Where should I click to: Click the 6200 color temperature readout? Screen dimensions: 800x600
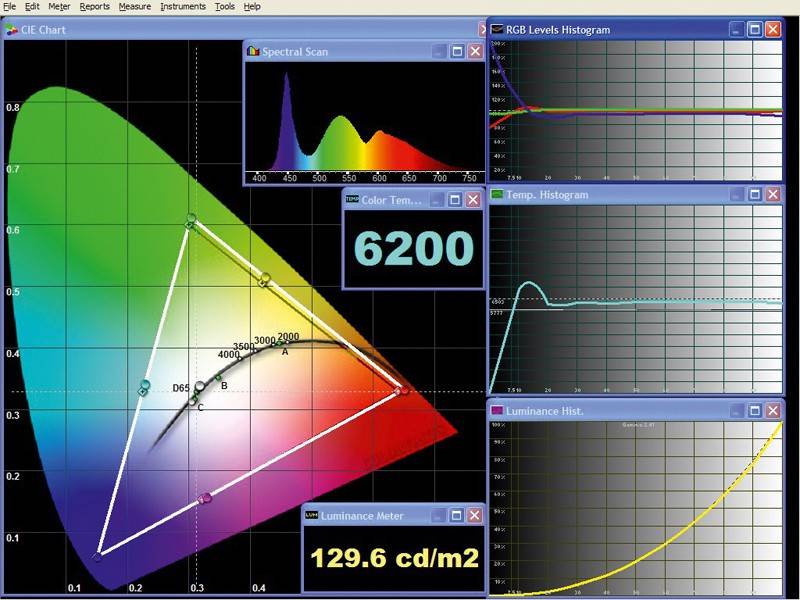coord(414,248)
